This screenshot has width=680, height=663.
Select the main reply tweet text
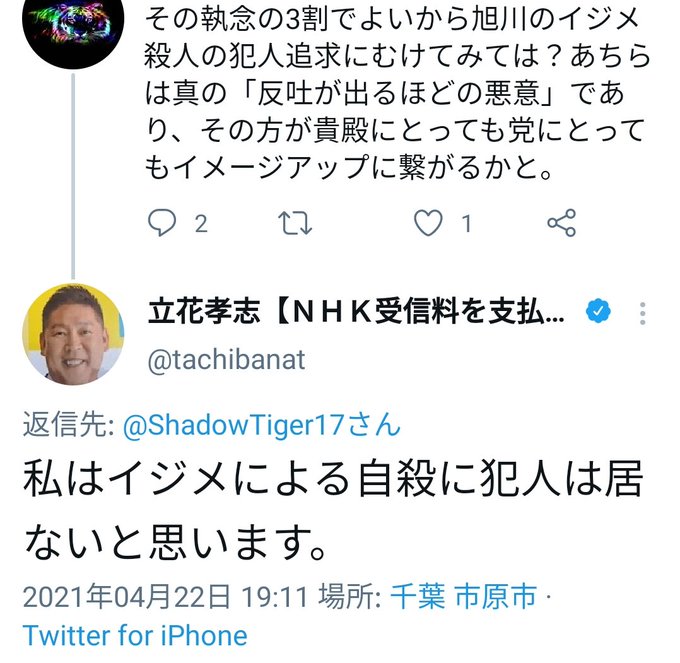click(333, 510)
